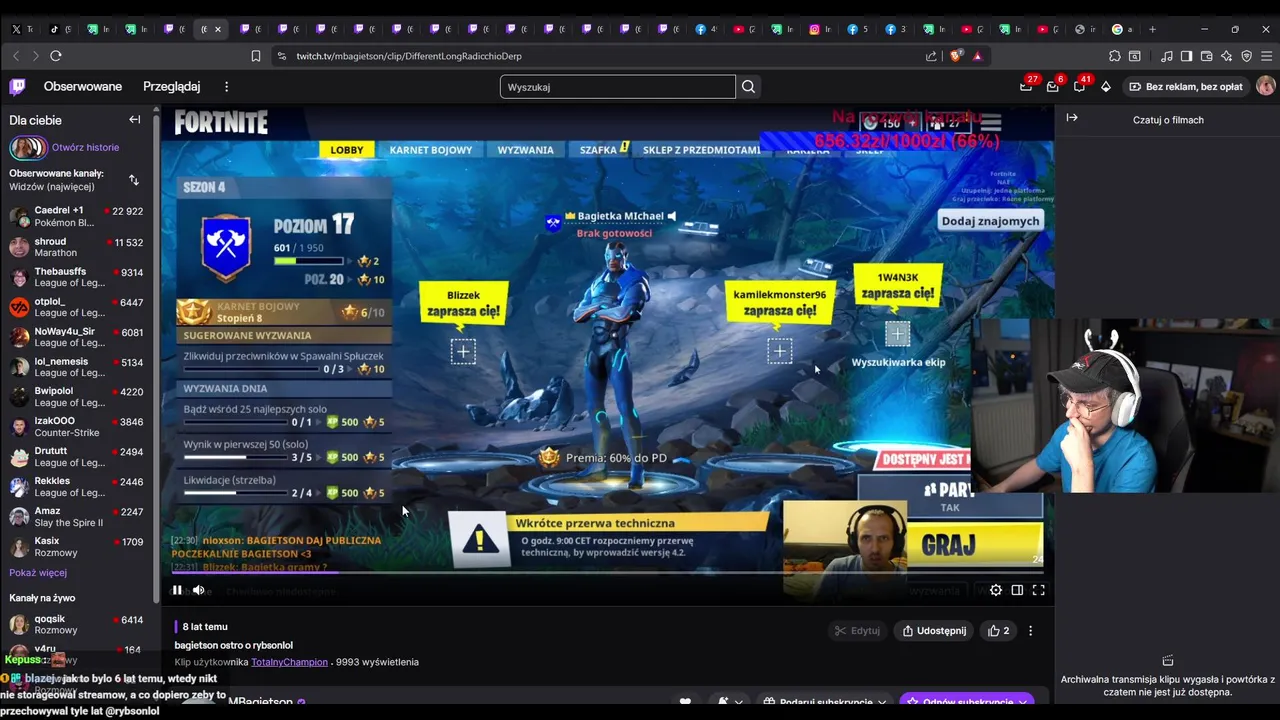1280x720 pixels.
Task: Open the browser wallet icon
Action: (1206, 56)
